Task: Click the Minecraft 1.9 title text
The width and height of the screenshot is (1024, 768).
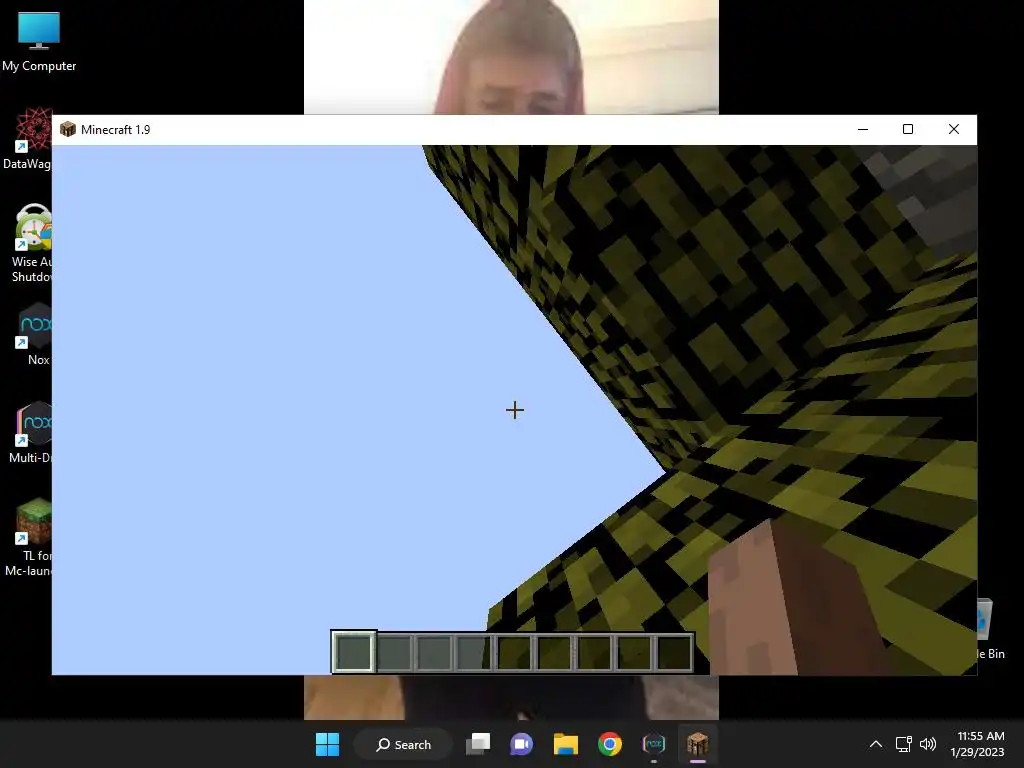Action: [116, 130]
